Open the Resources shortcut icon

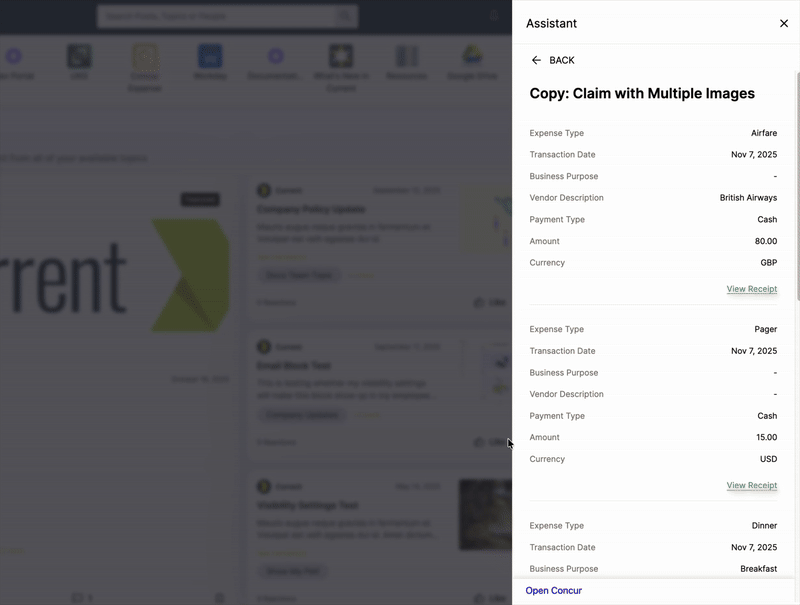tap(407, 57)
